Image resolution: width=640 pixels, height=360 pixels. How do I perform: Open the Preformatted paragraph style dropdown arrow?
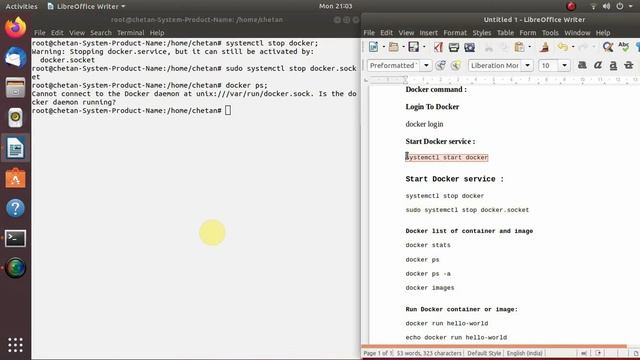(426, 65)
